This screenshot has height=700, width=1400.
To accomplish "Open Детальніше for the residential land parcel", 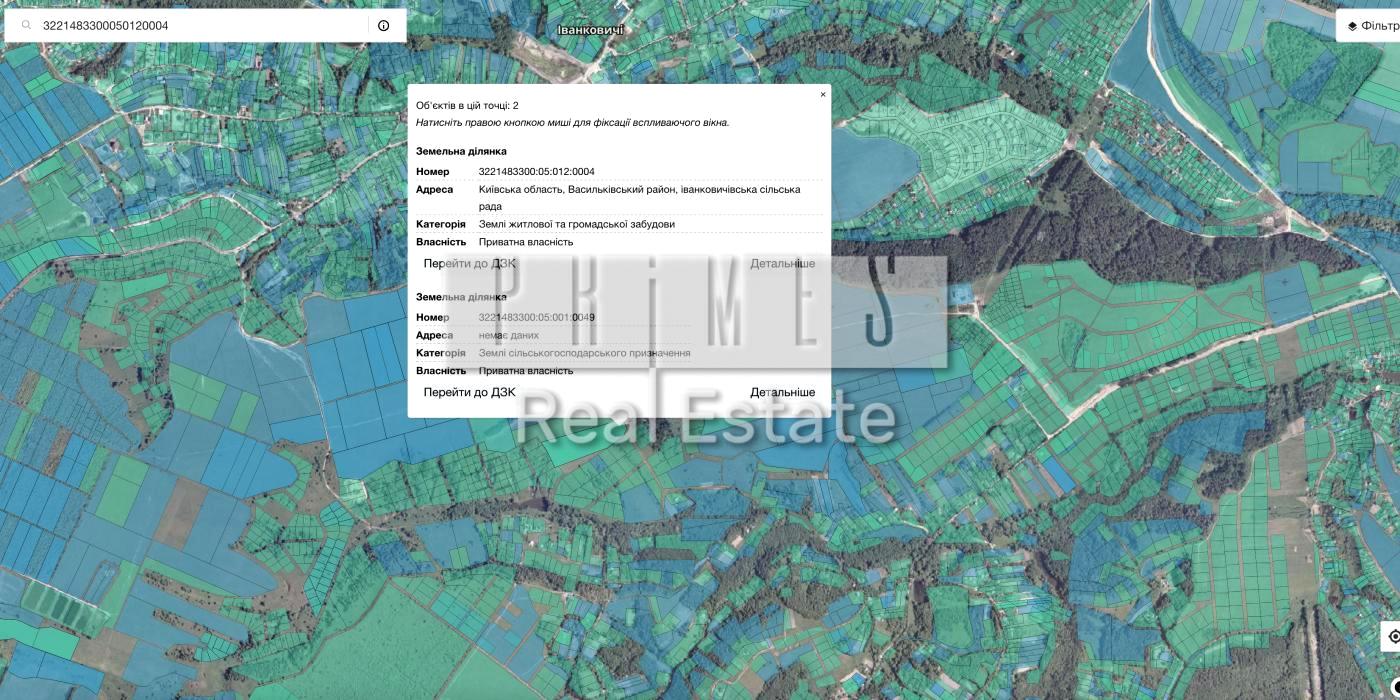I will pos(782,264).
